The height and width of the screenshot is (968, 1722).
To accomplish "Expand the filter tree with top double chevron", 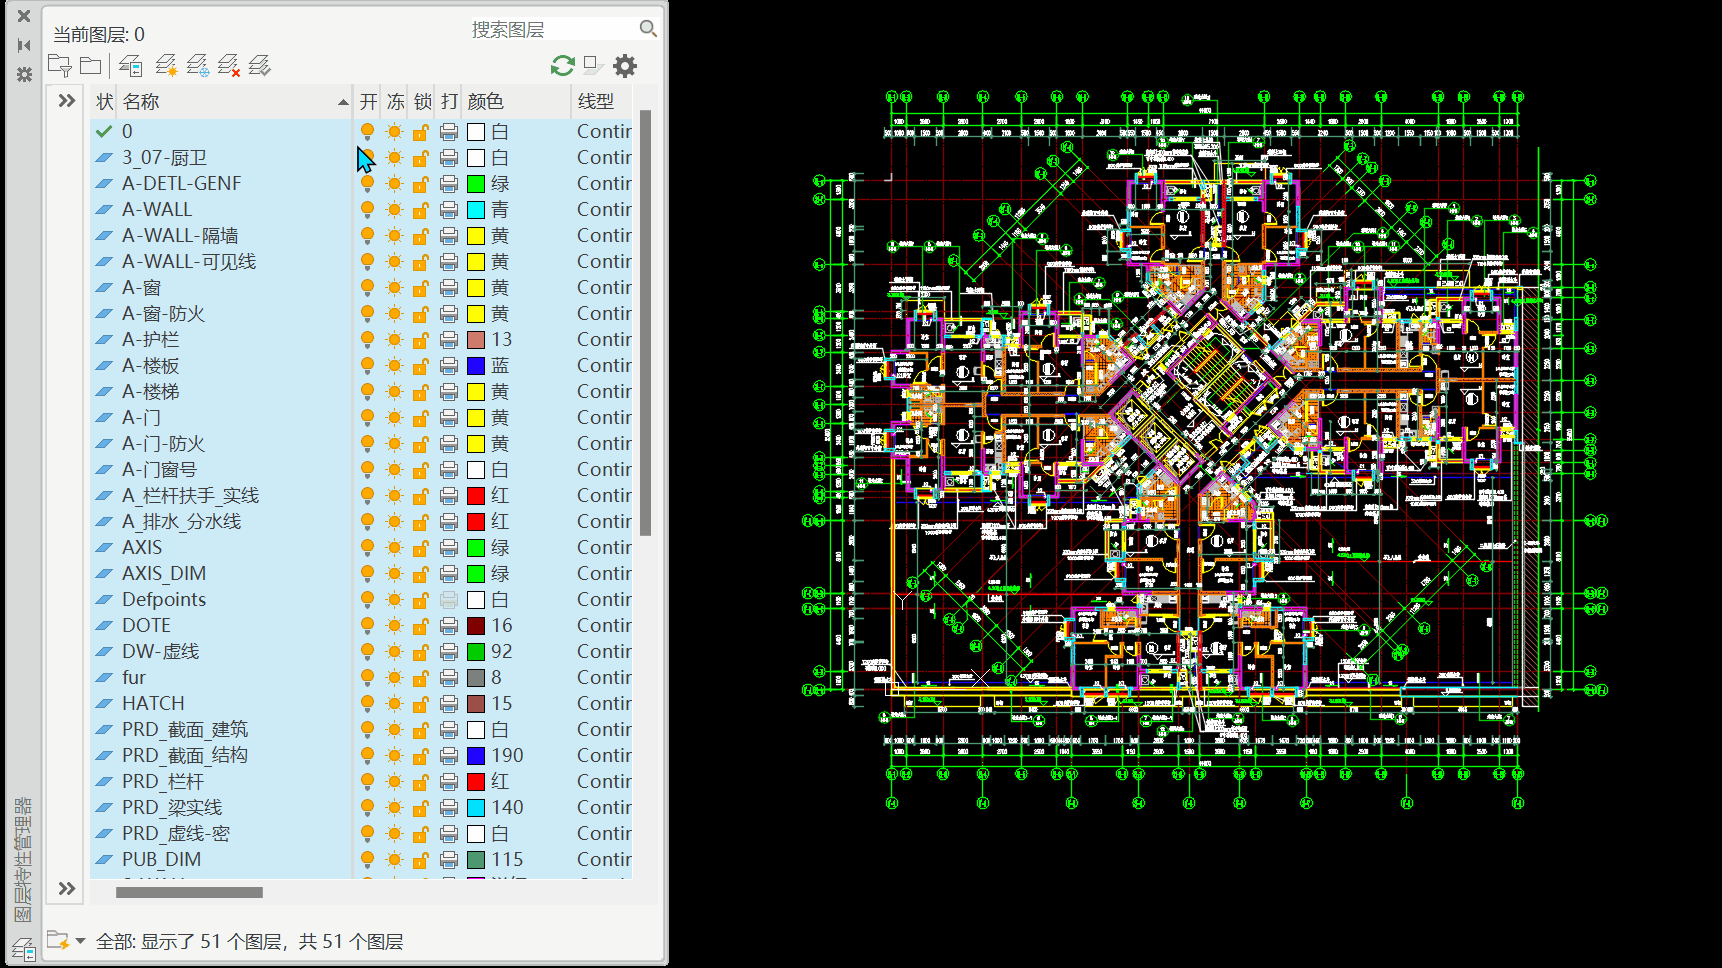I will [67, 101].
